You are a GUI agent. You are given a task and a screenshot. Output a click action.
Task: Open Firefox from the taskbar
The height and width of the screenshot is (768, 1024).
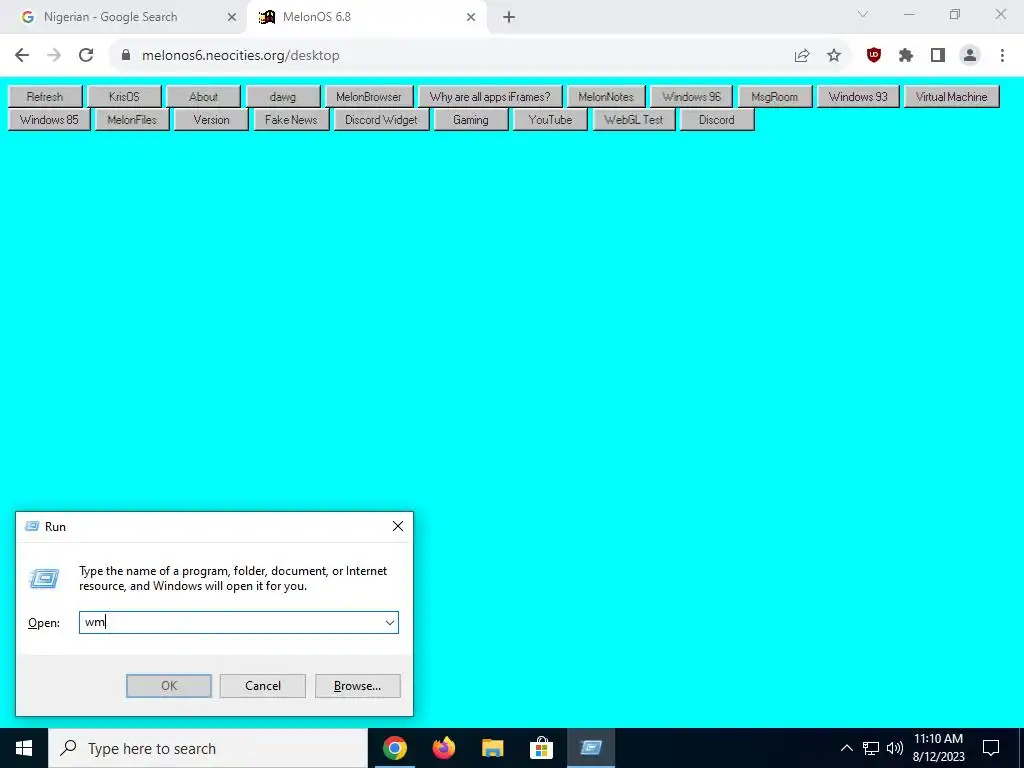(x=443, y=748)
